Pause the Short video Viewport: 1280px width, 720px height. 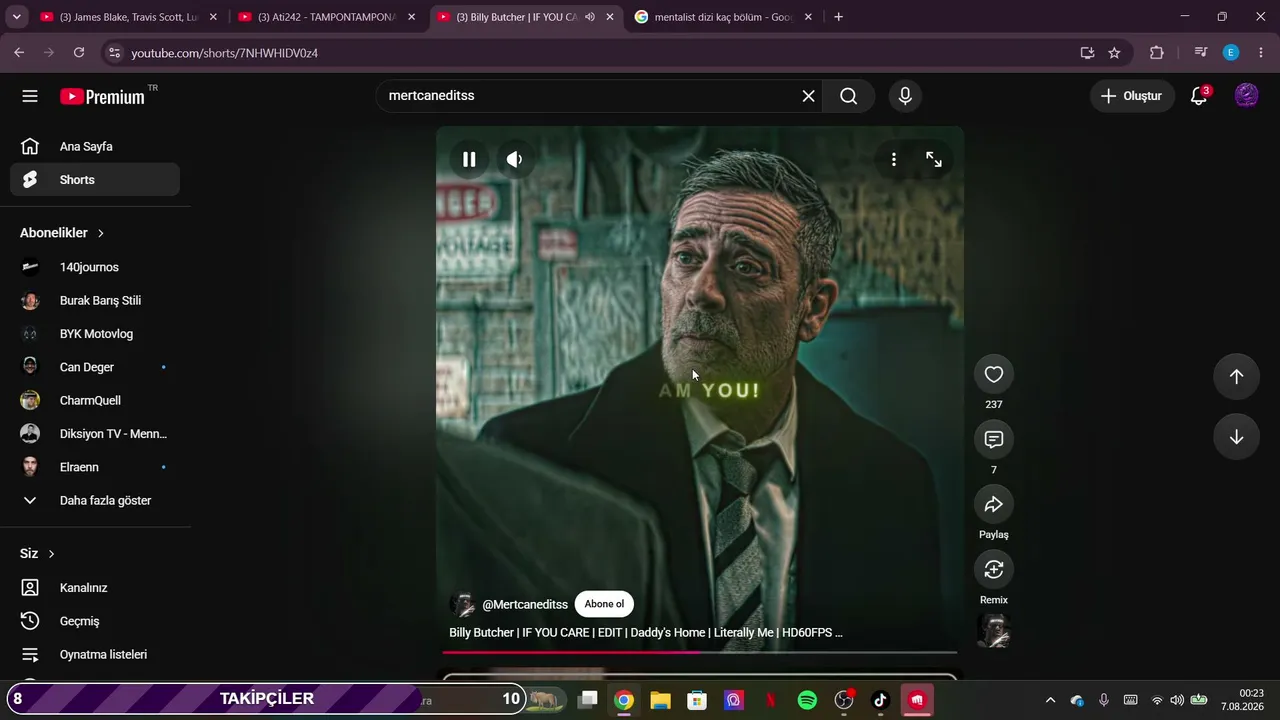[469, 159]
